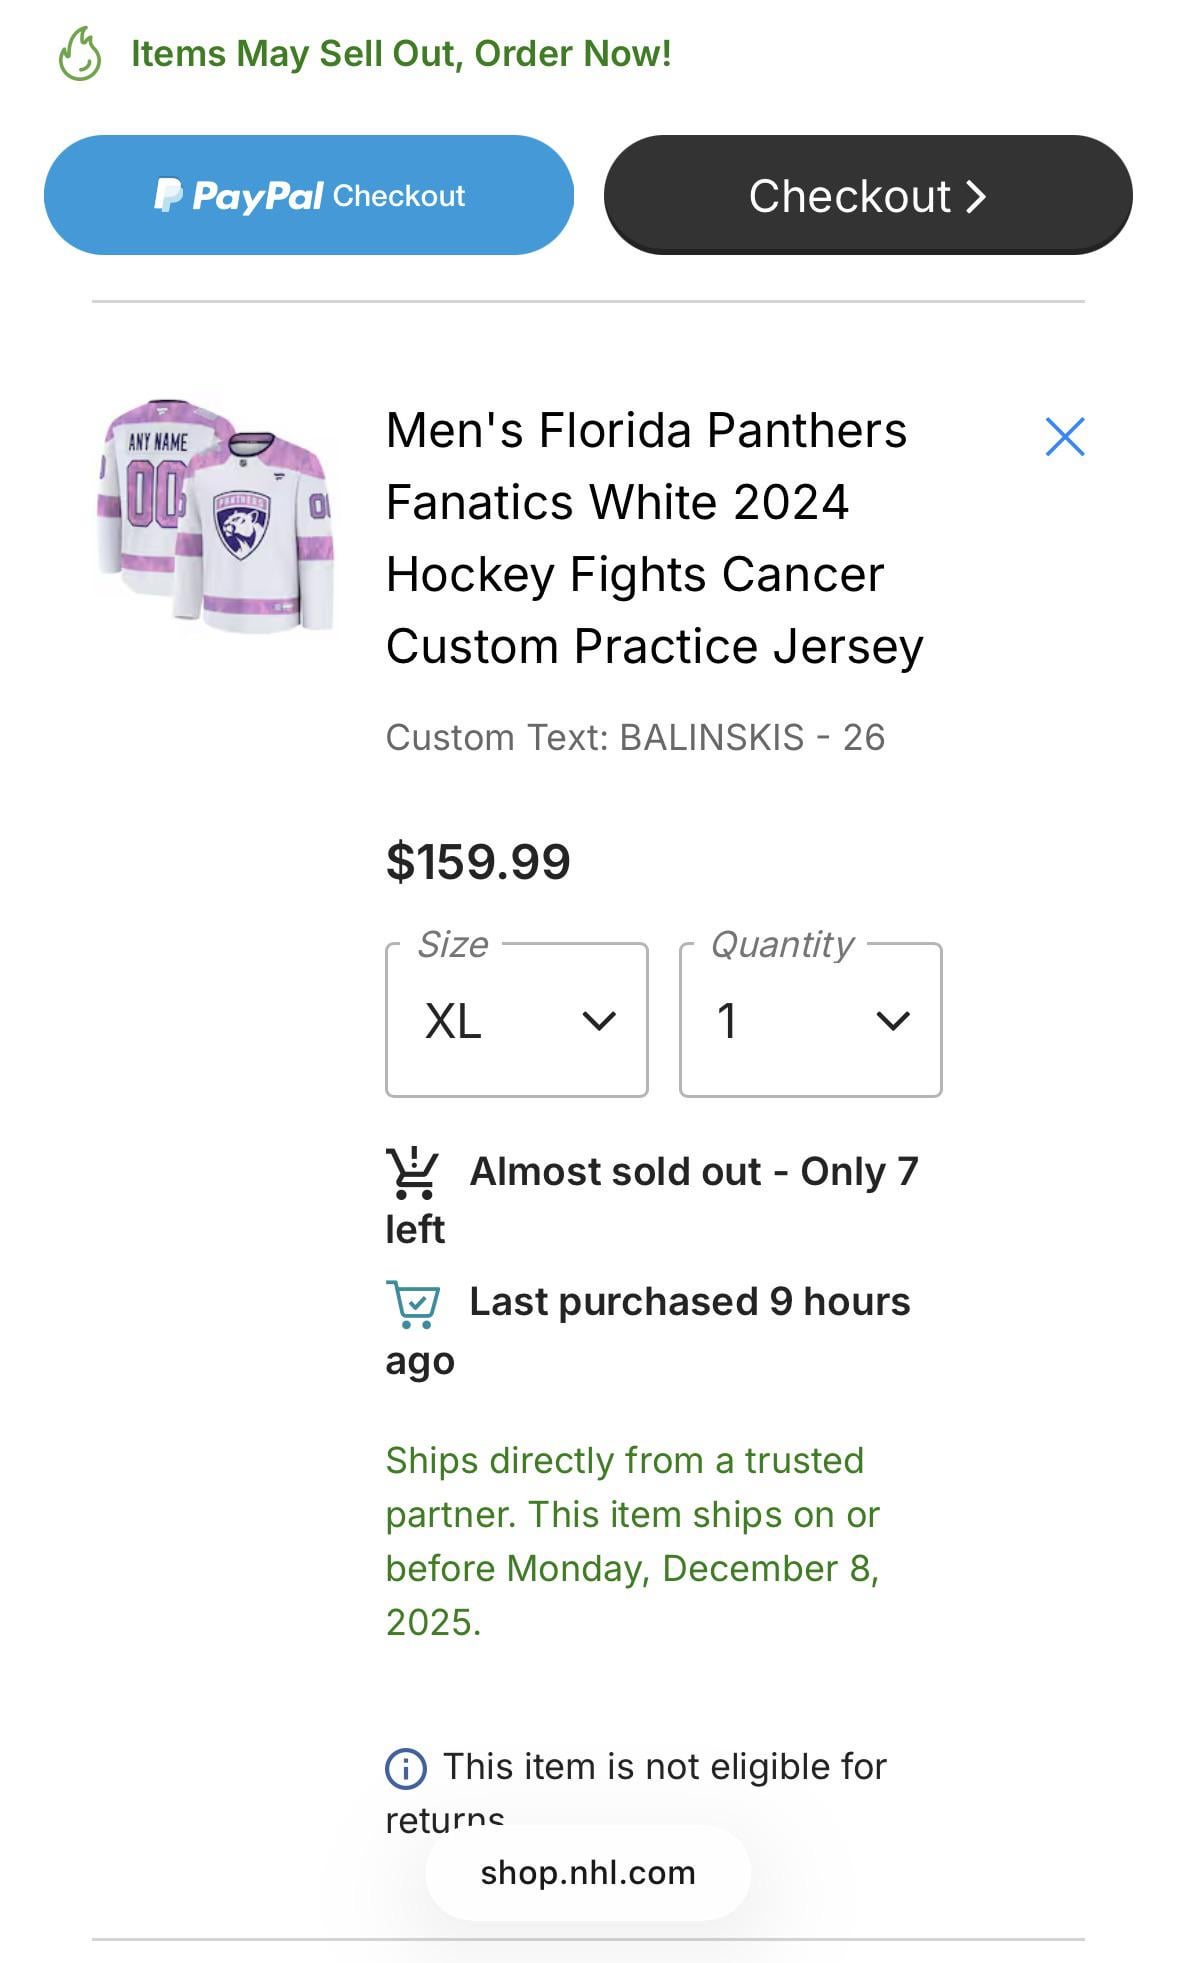Click the Size dropdown chevron arrow
1178x1963 pixels.
tap(599, 1022)
